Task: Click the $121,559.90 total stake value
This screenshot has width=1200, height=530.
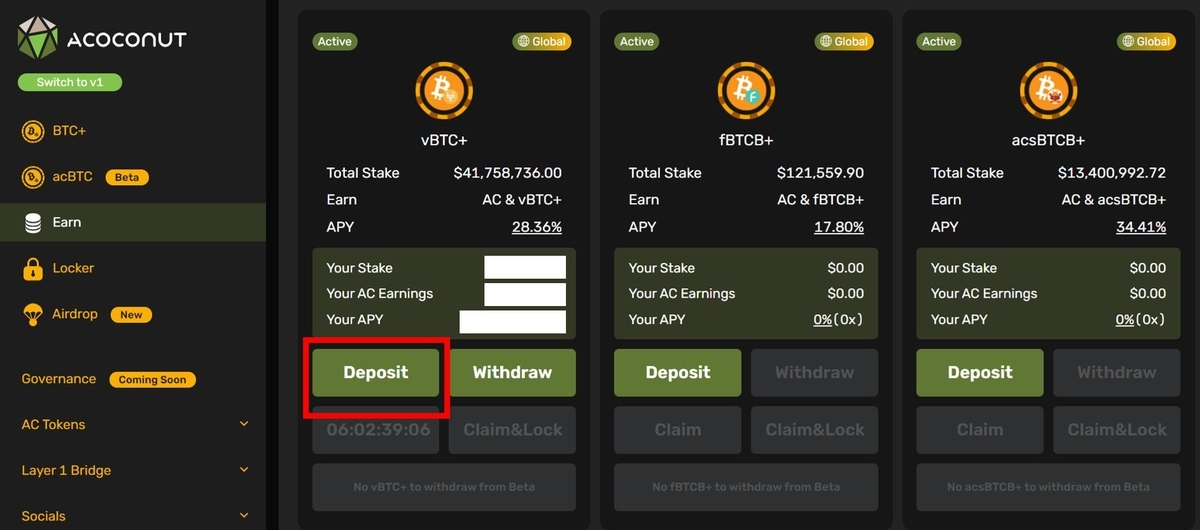Action: click(x=820, y=173)
